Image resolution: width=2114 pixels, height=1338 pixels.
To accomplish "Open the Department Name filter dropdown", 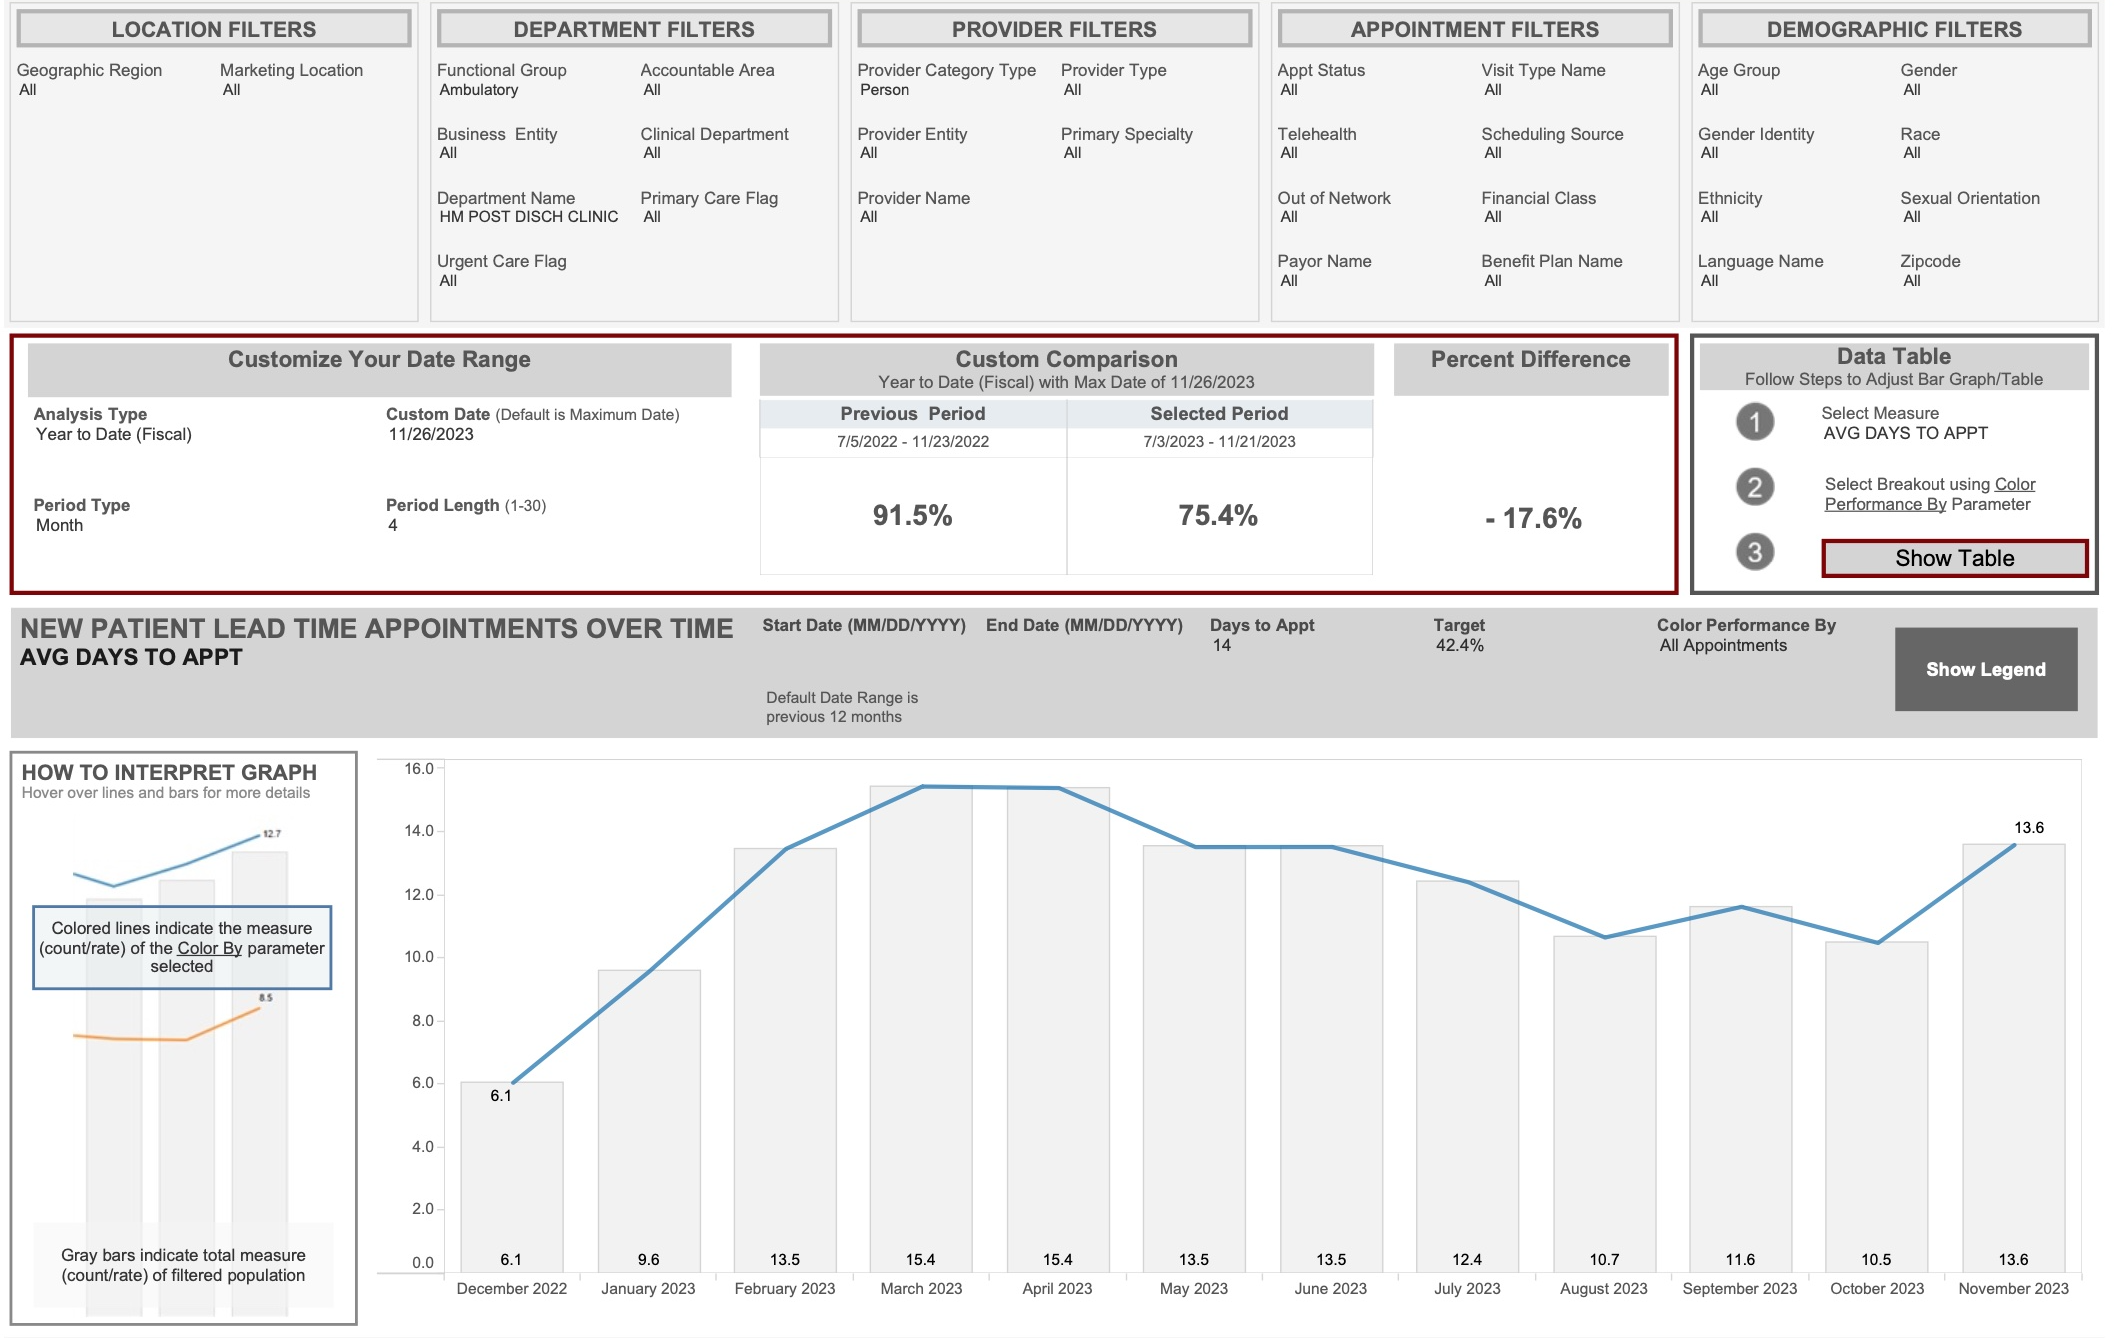I will coord(528,217).
